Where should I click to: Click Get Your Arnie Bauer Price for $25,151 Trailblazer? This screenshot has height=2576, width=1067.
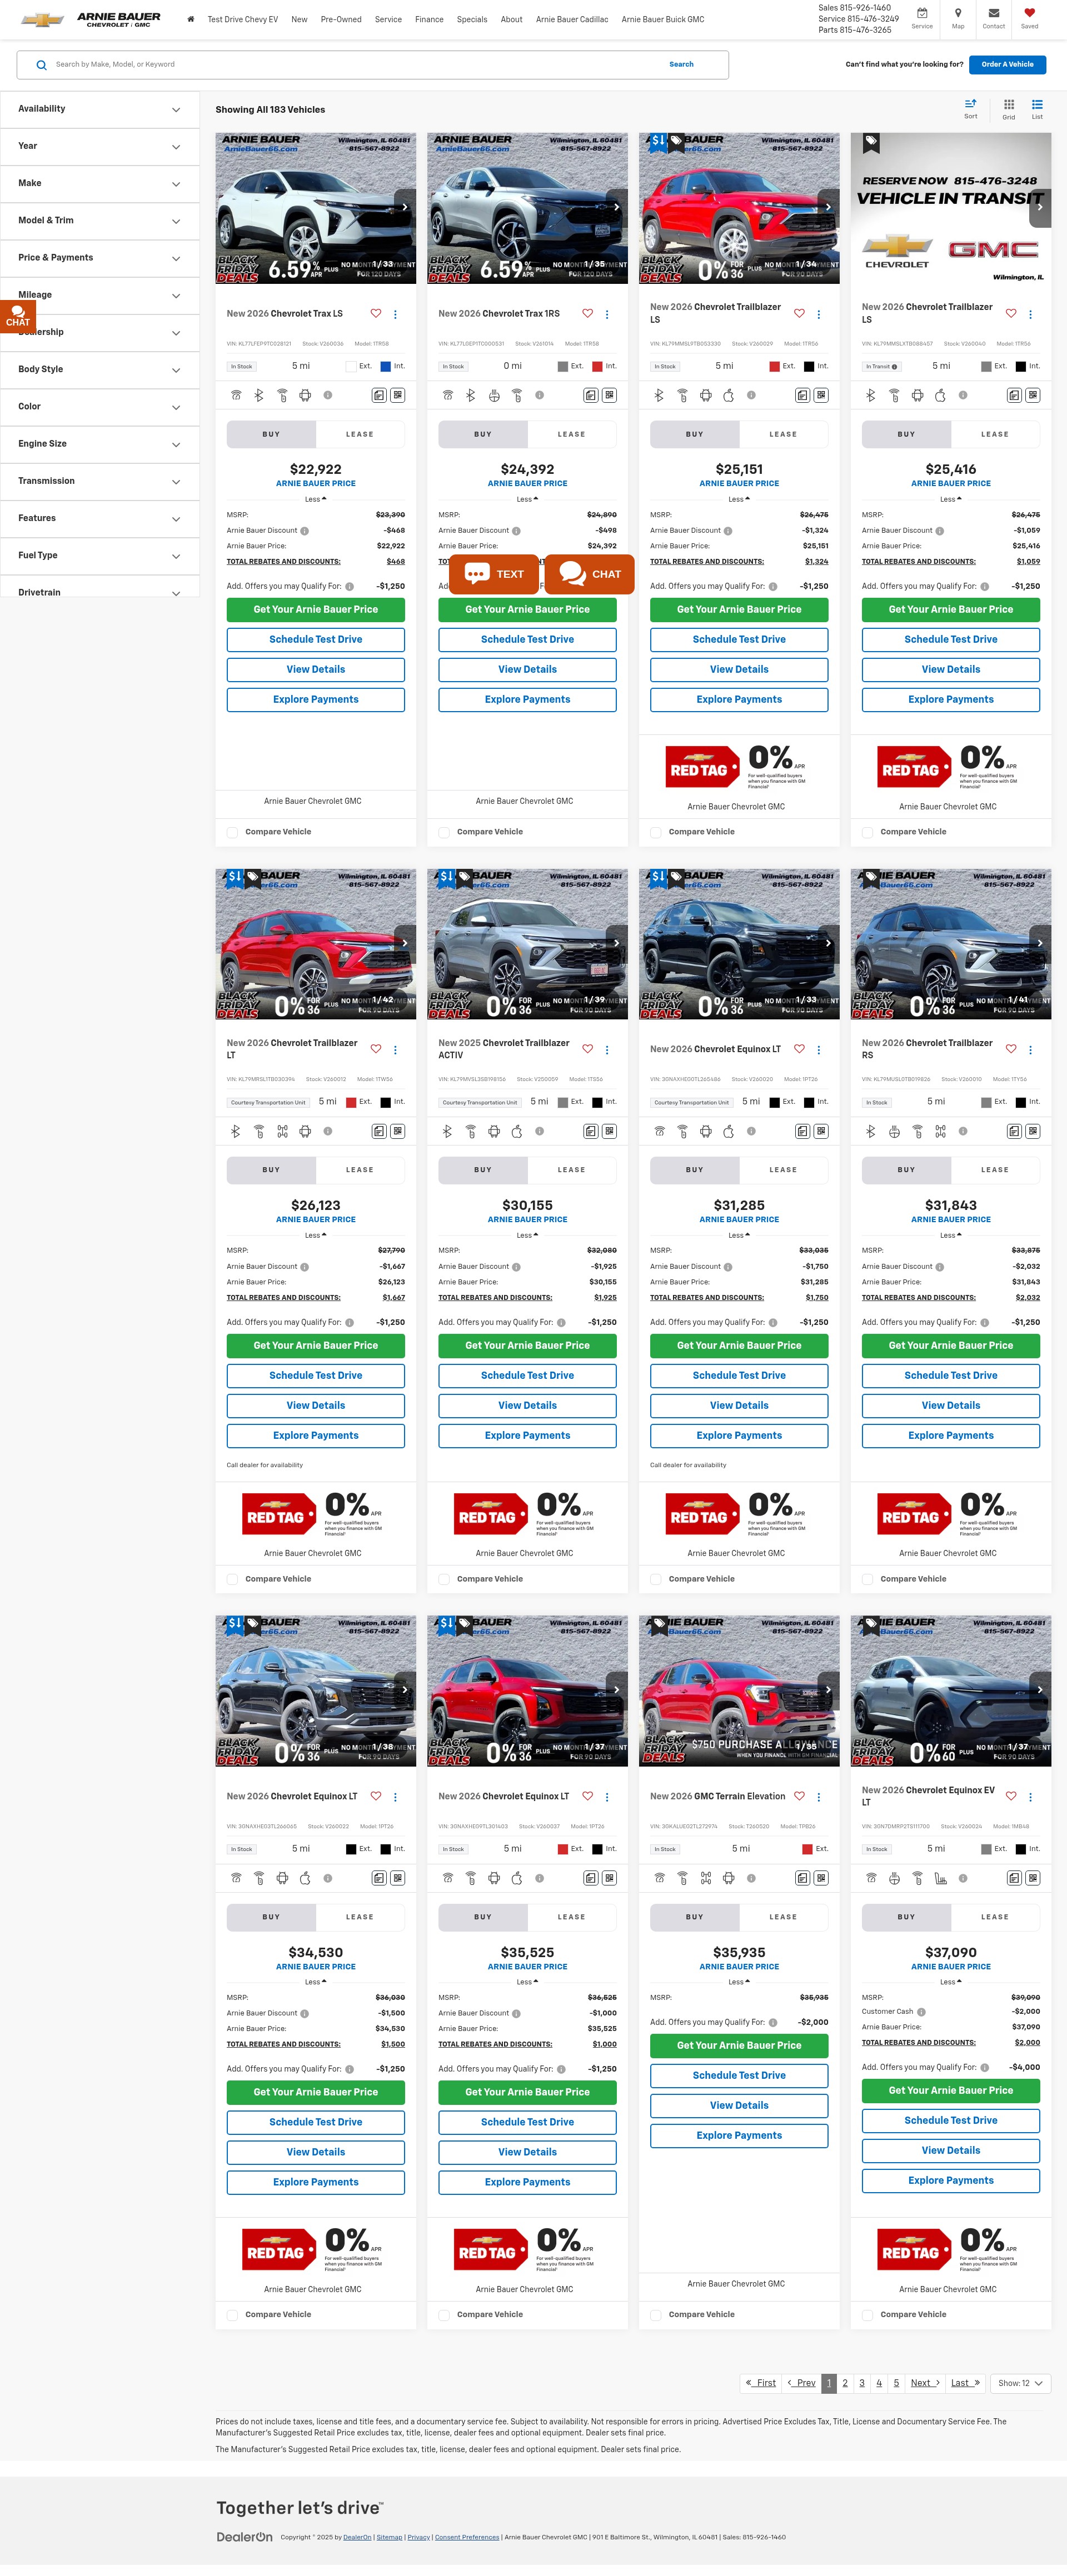[739, 609]
